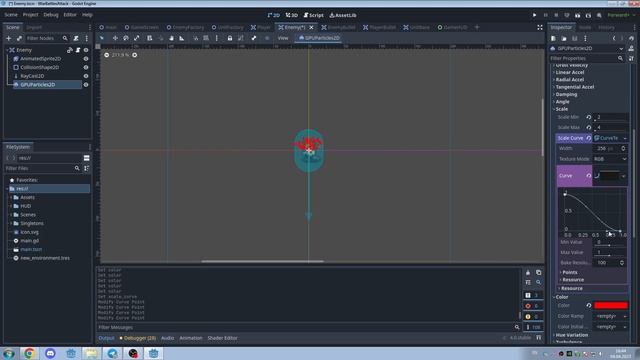Open the Color Ramp empty dropdown
This screenshot has width=640, height=360.
(611, 316)
